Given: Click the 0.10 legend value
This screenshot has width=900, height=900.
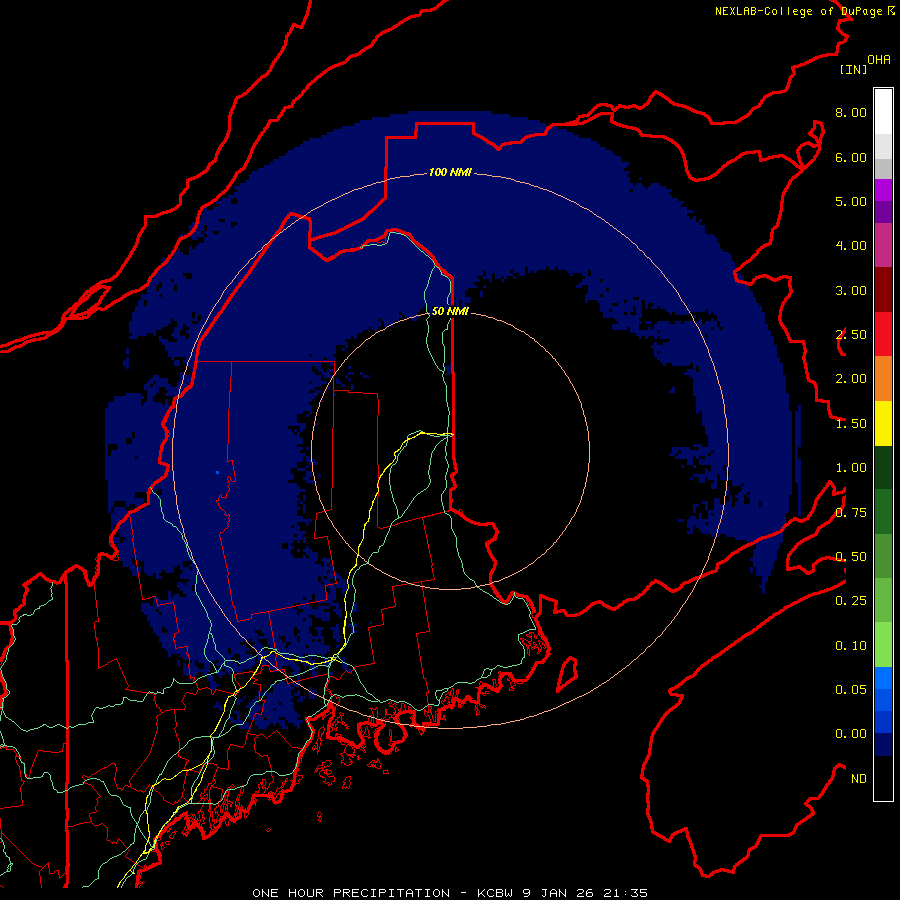Looking at the screenshot, I should coord(851,646).
